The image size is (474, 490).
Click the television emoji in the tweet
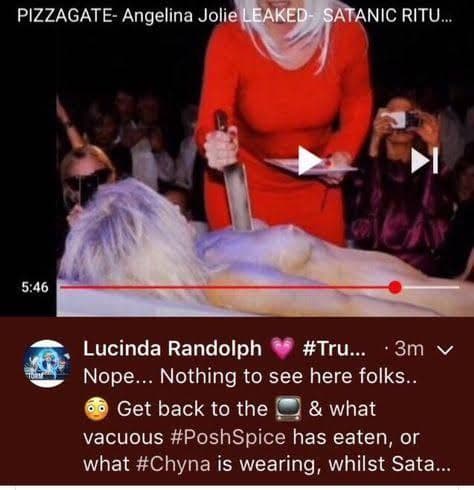(288, 409)
